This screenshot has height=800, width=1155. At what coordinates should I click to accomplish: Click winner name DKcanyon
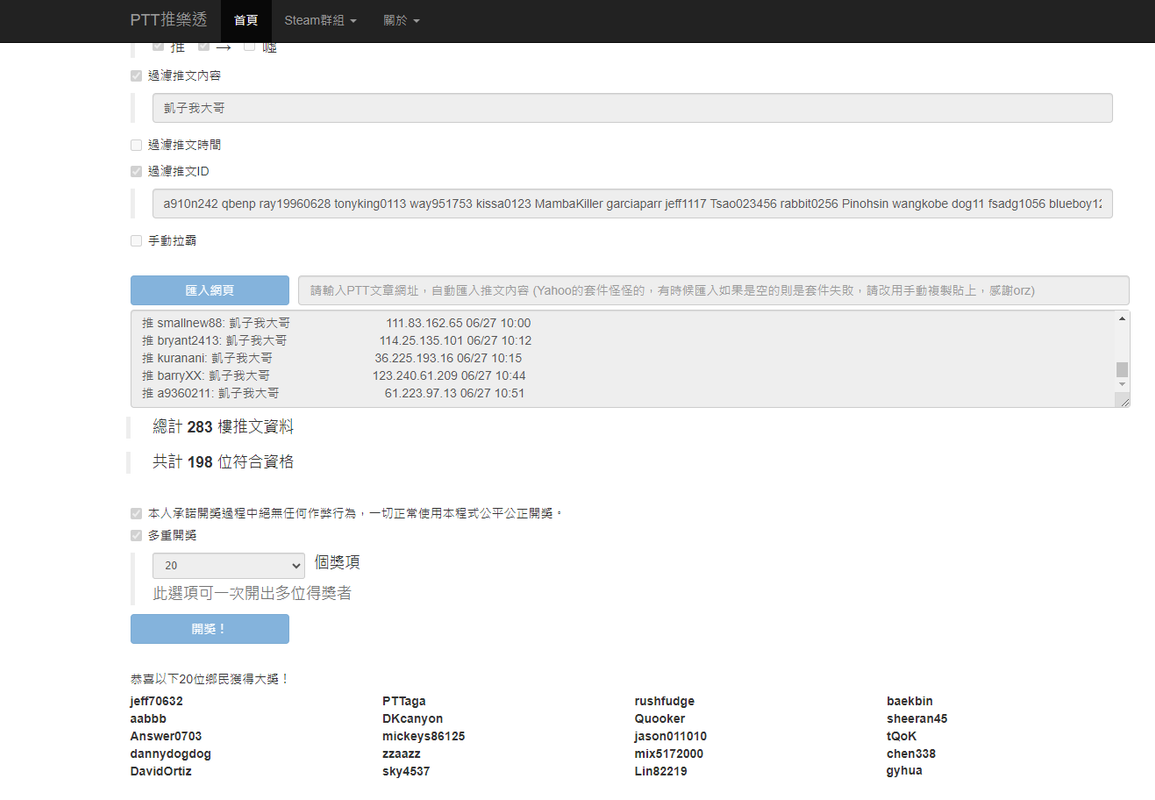(412, 719)
